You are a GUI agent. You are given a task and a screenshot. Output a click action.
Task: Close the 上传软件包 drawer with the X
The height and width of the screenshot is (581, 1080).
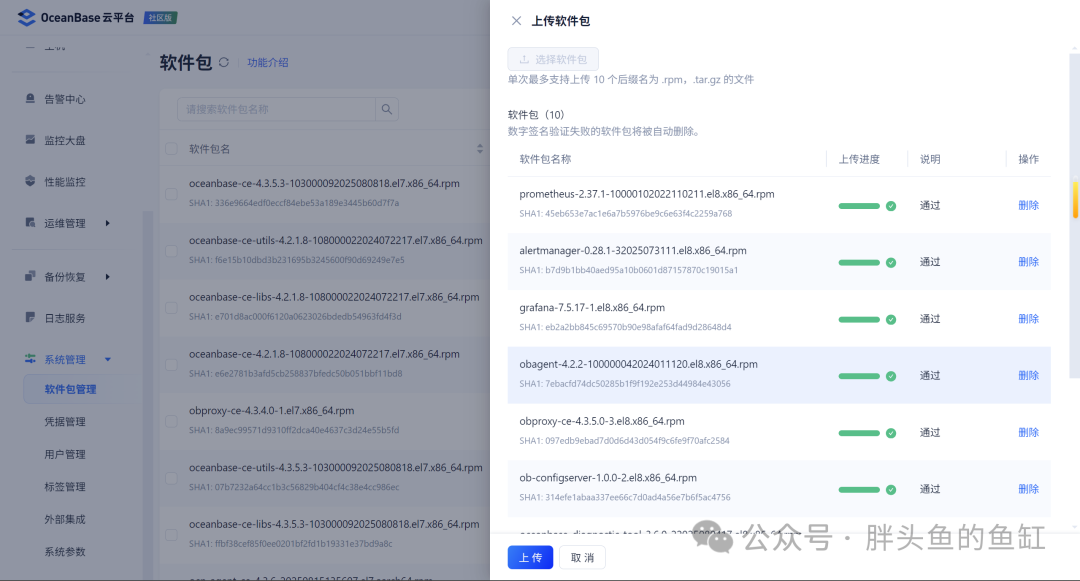(x=516, y=21)
